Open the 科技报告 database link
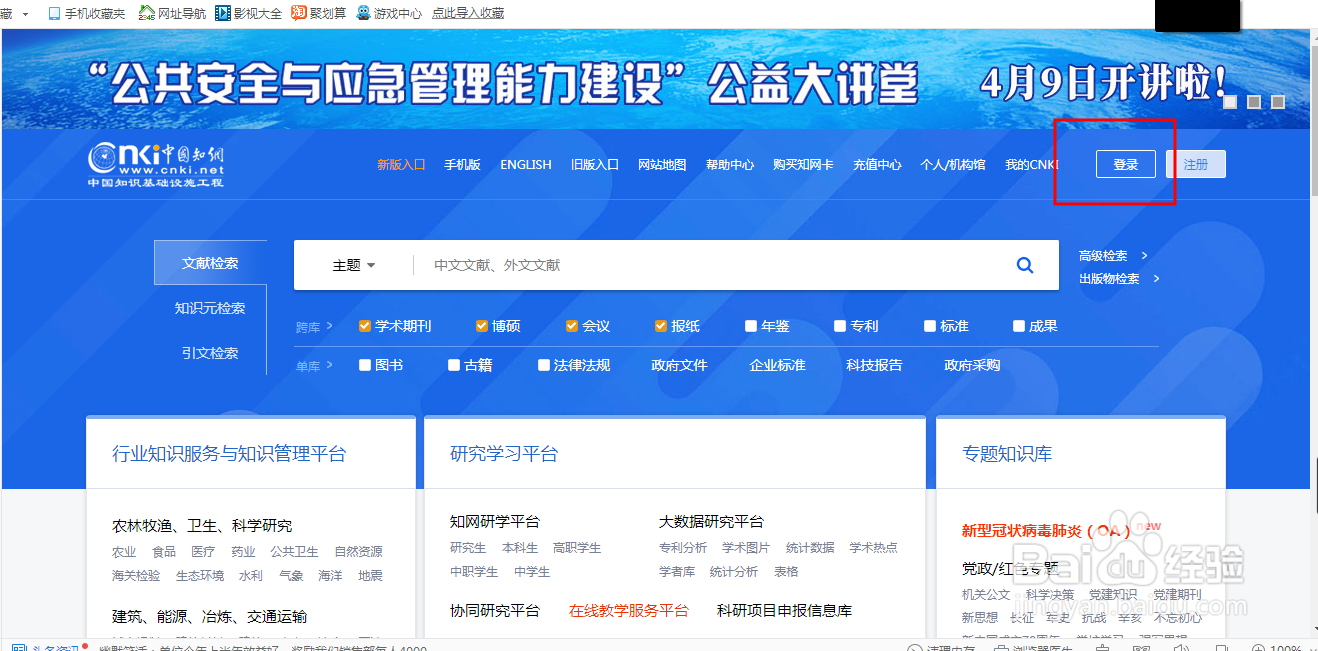1318x651 pixels. pyautogui.click(x=874, y=365)
